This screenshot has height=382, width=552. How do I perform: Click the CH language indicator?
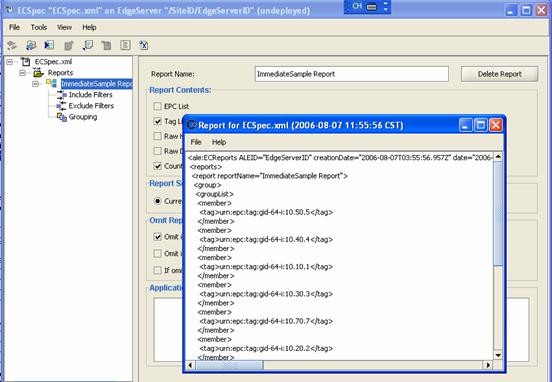click(357, 6)
